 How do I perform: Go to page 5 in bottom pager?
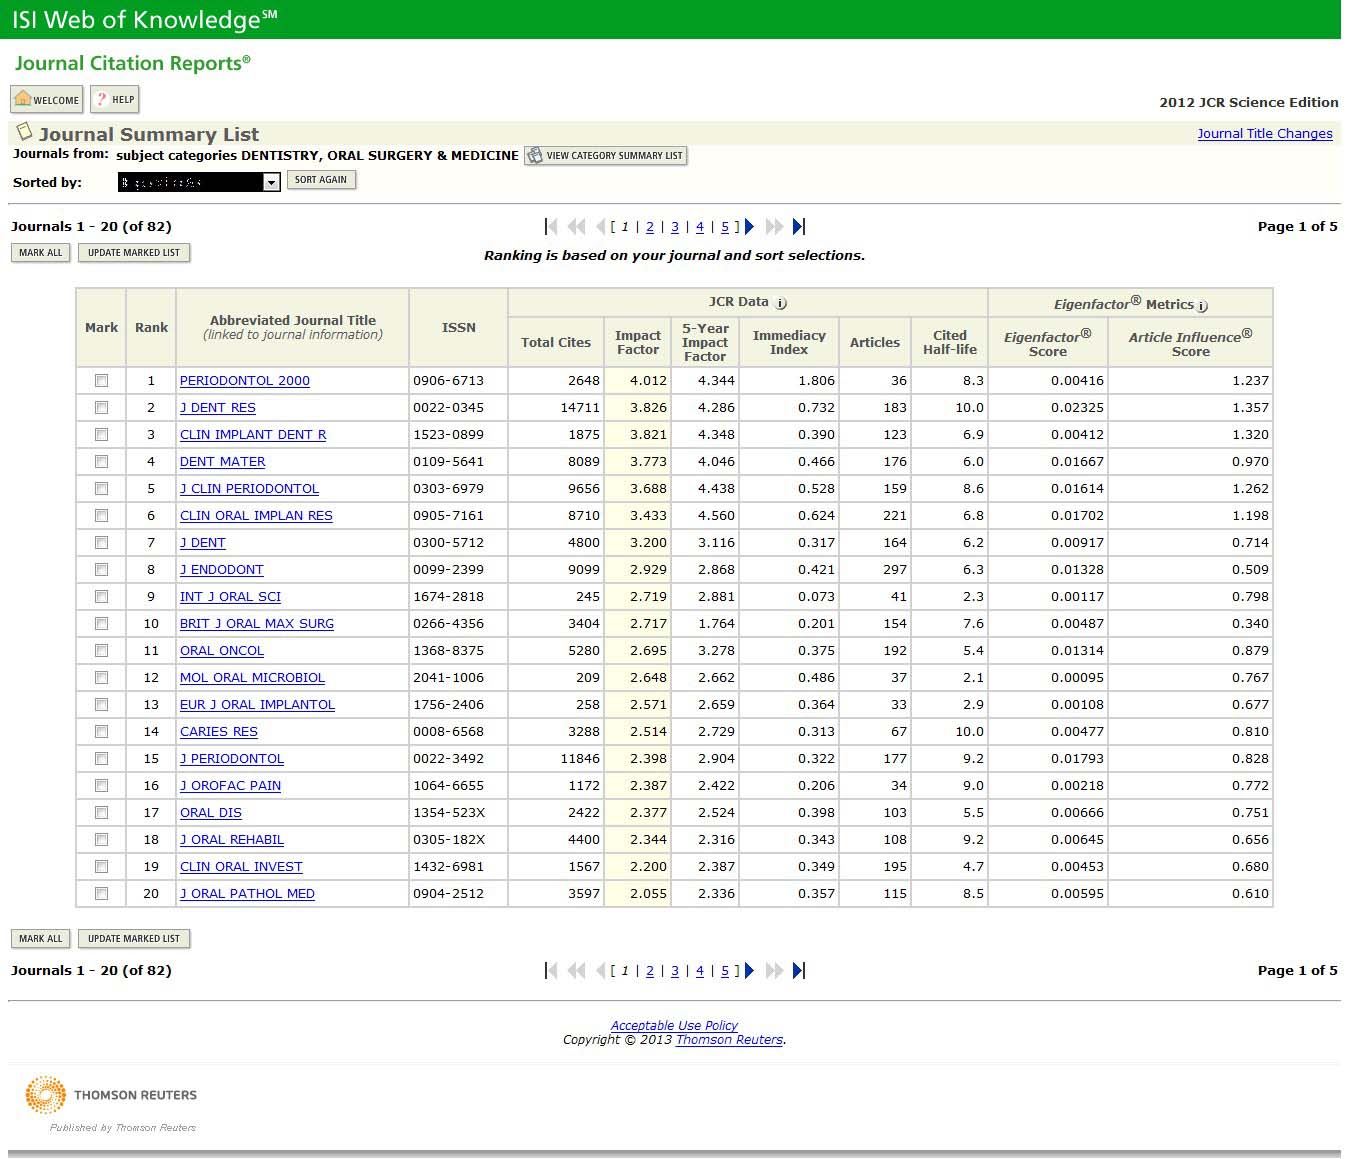[x=725, y=970]
